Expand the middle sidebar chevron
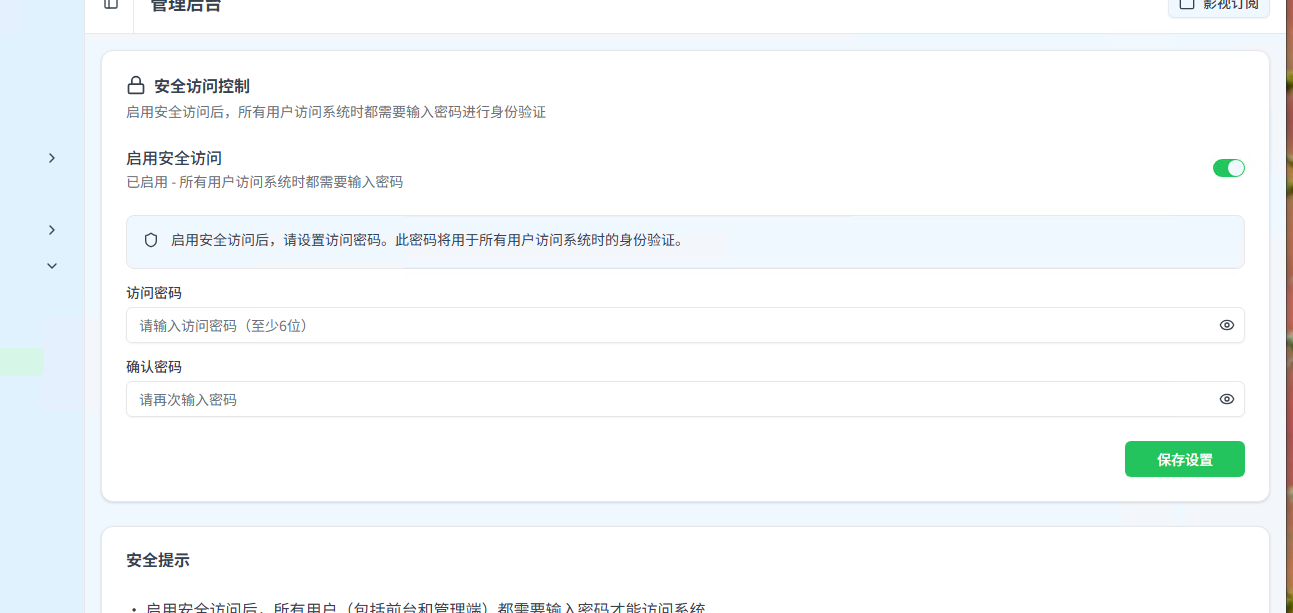The height and width of the screenshot is (613, 1293). pos(51,229)
